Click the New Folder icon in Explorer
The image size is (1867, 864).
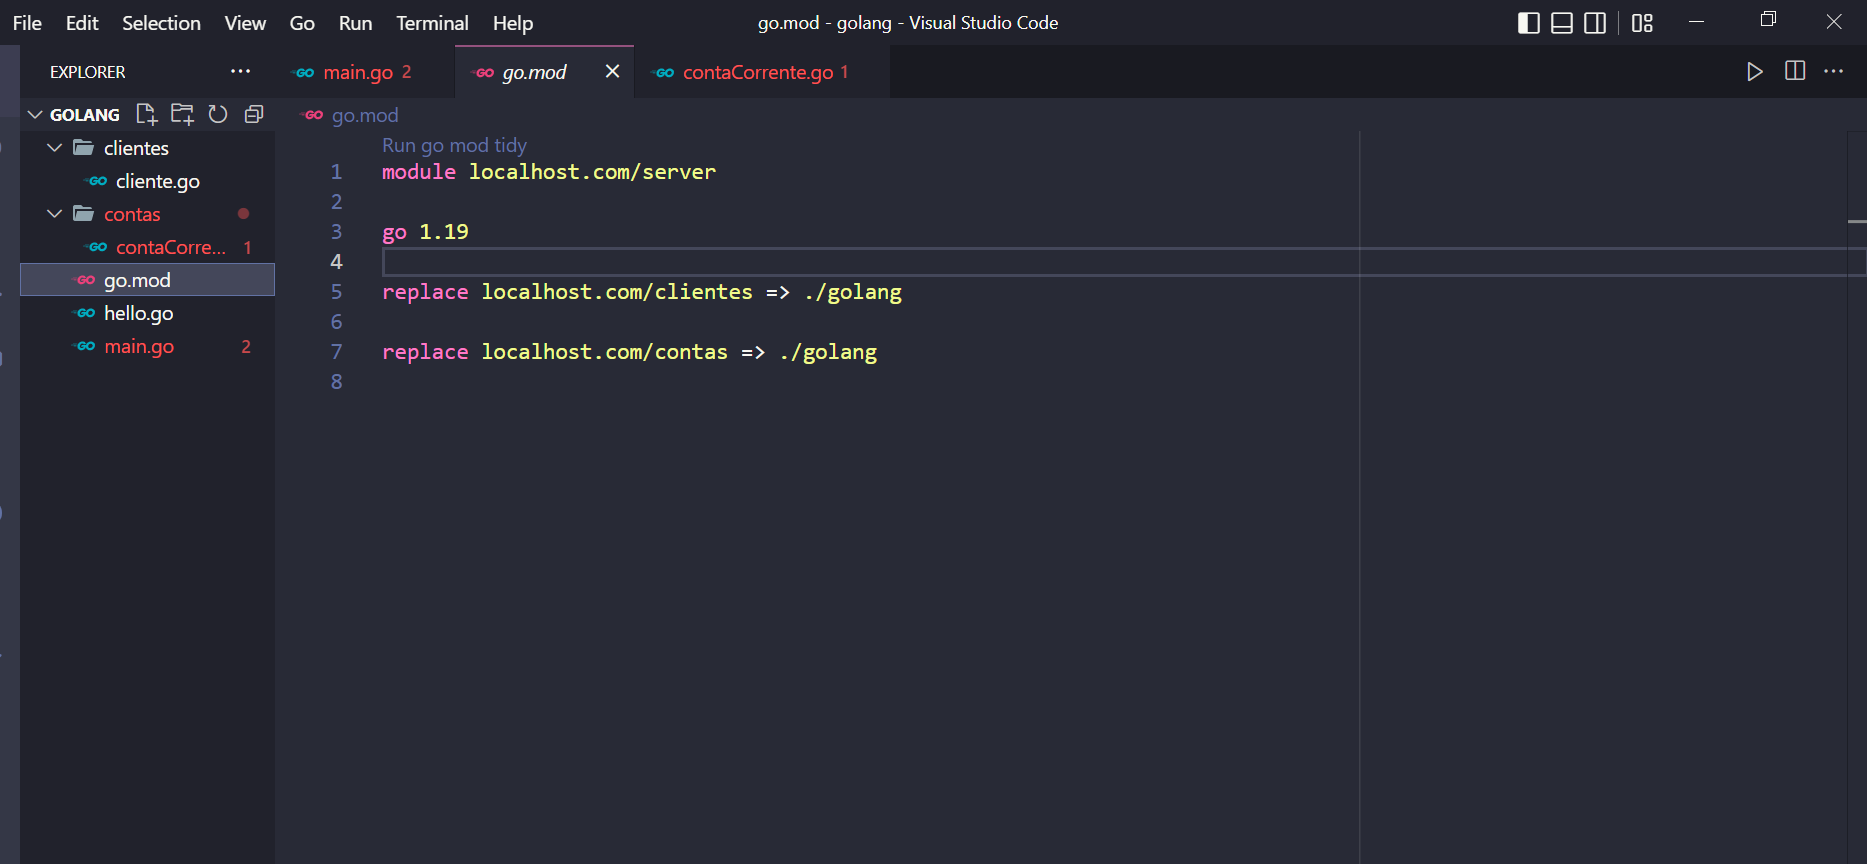[x=182, y=114]
